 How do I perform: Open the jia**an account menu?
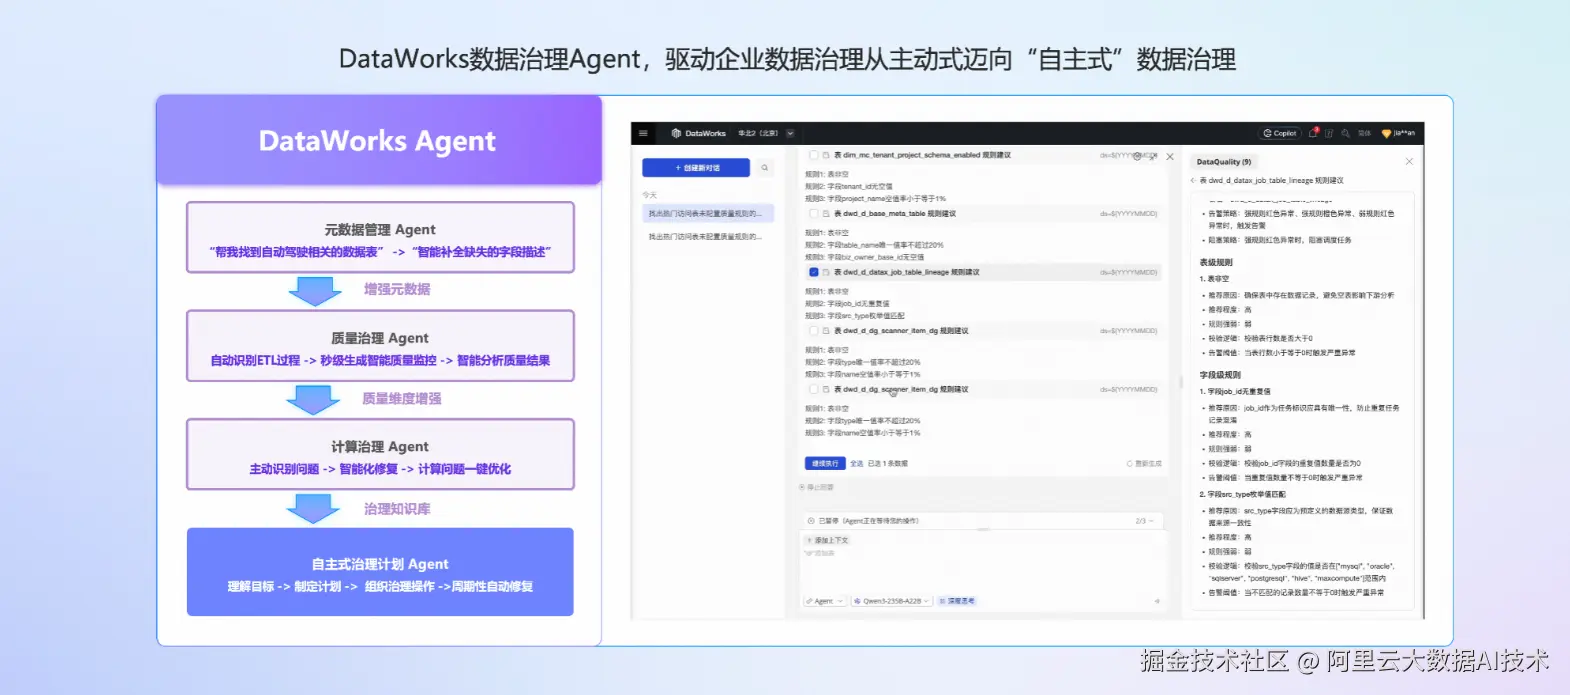(1398, 133)
